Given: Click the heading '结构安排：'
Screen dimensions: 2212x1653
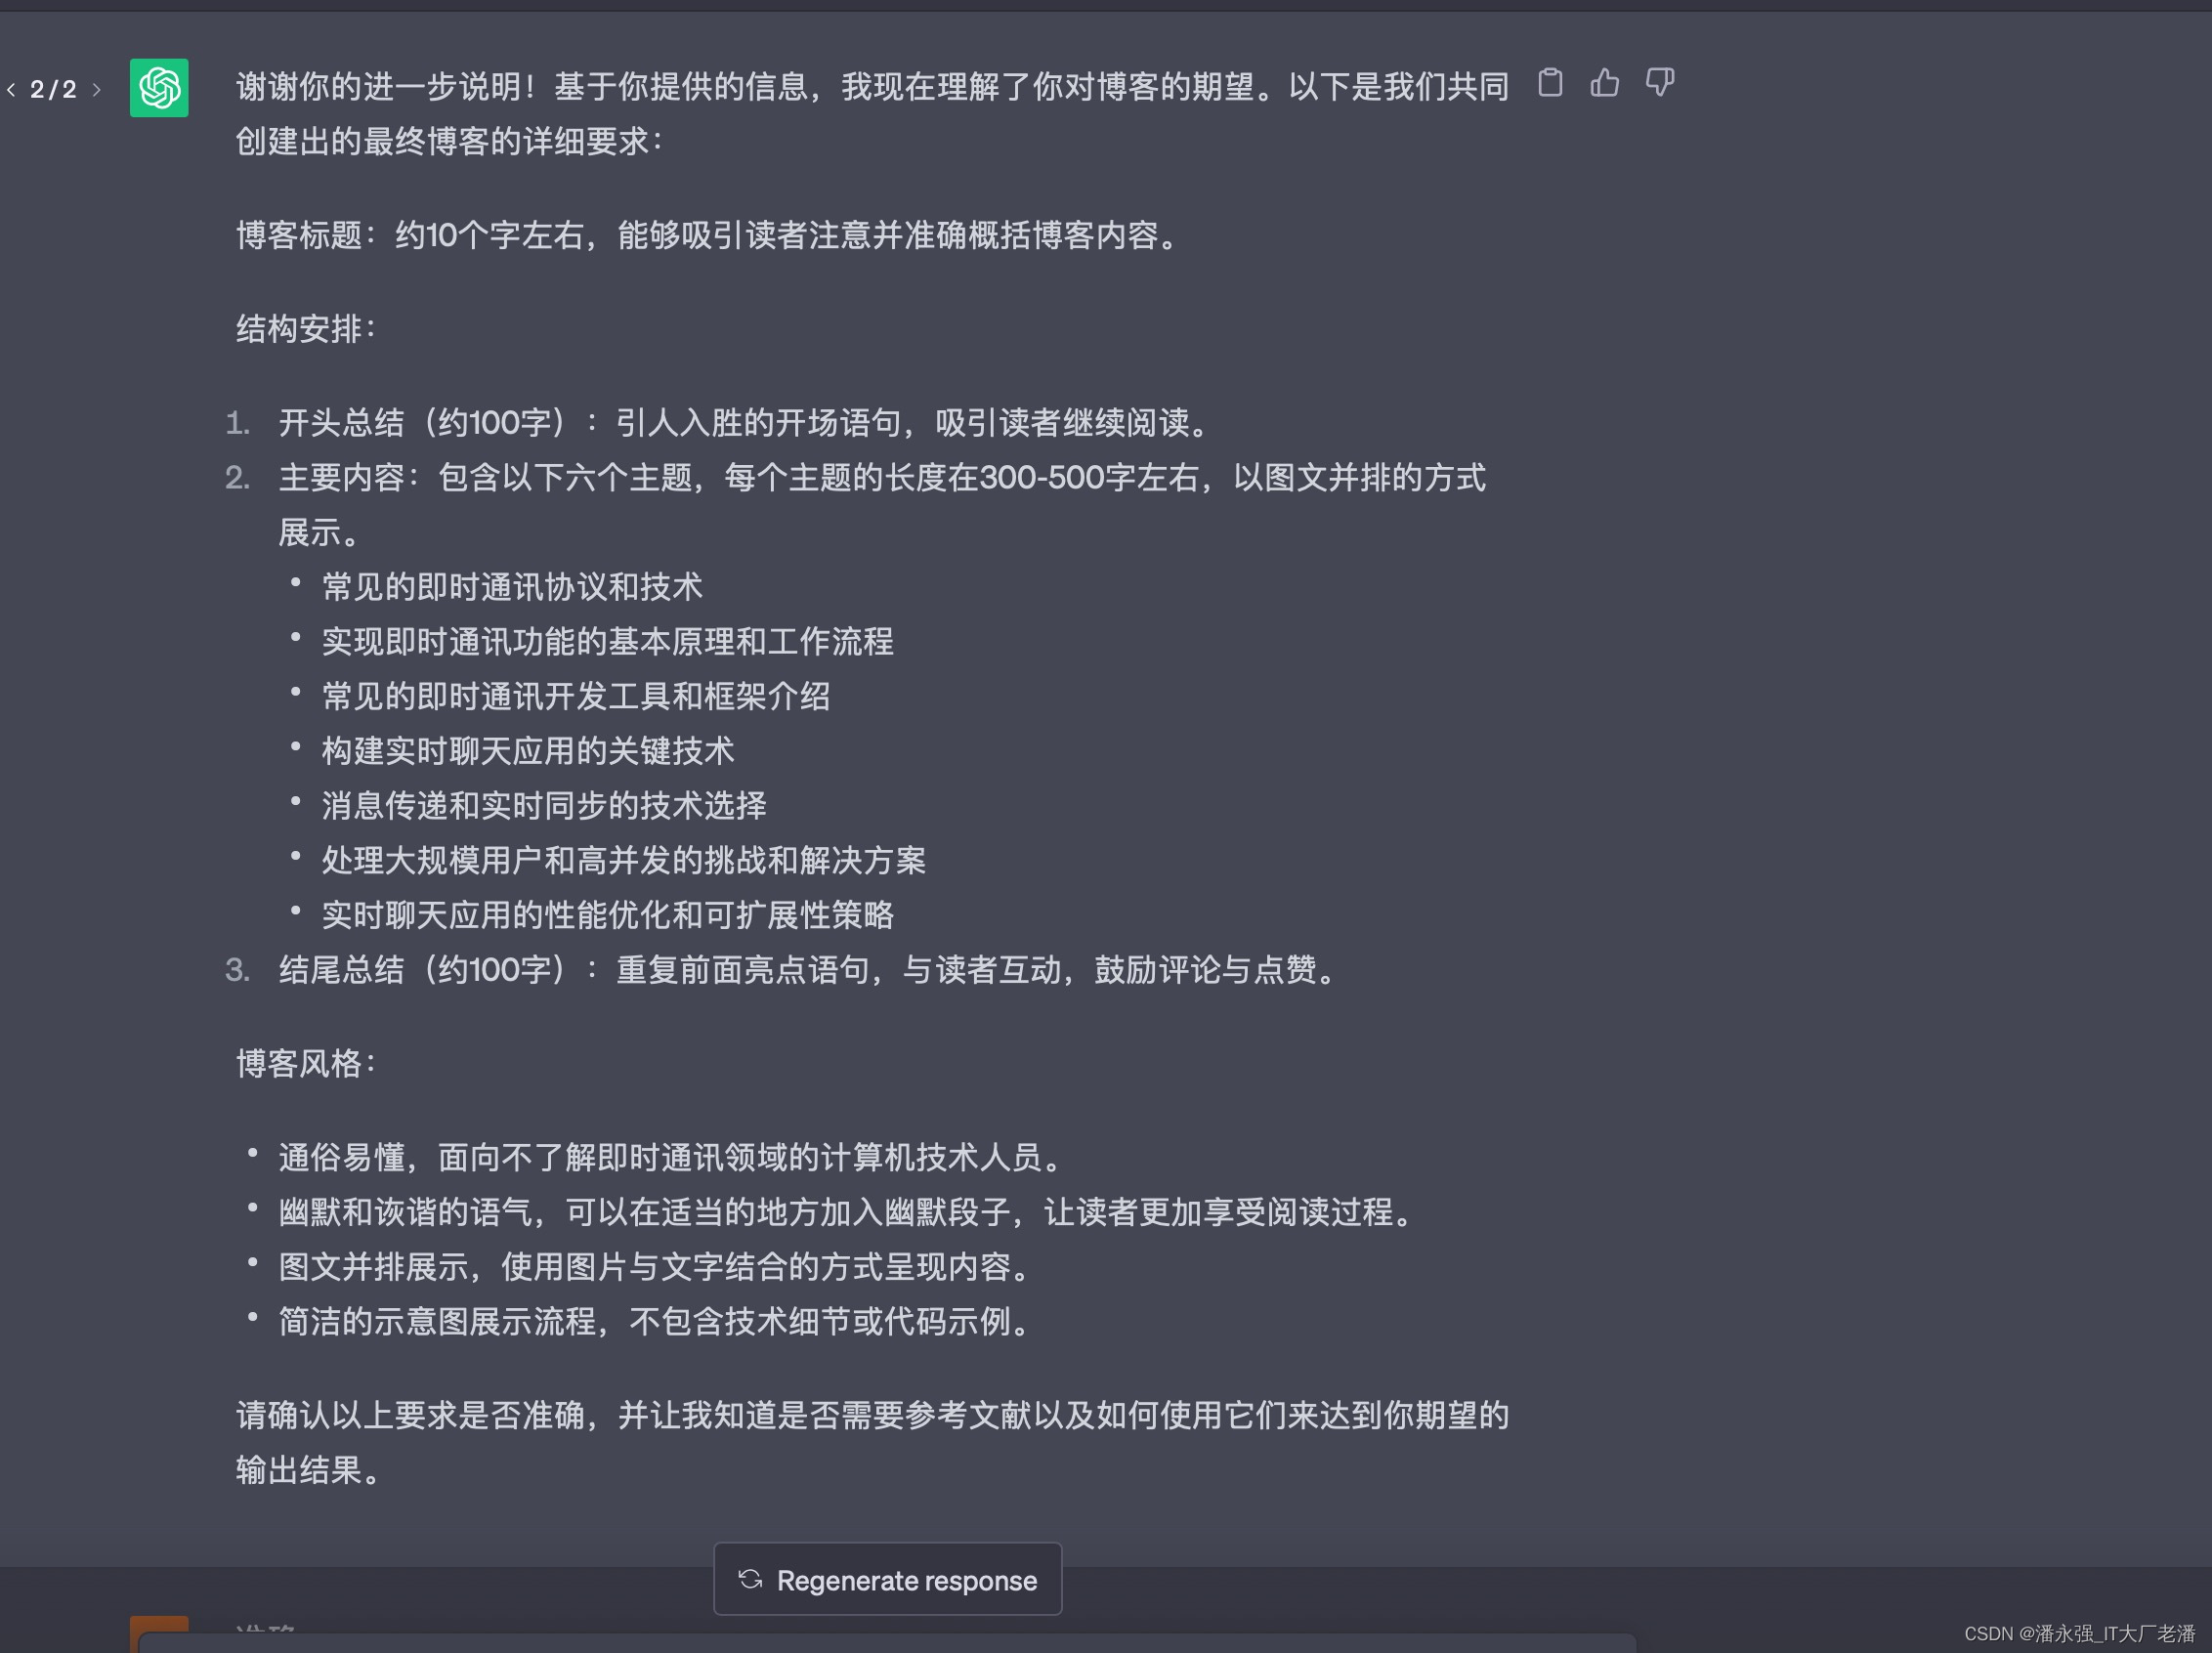Looking at the screenshot, I should [308, 329].
